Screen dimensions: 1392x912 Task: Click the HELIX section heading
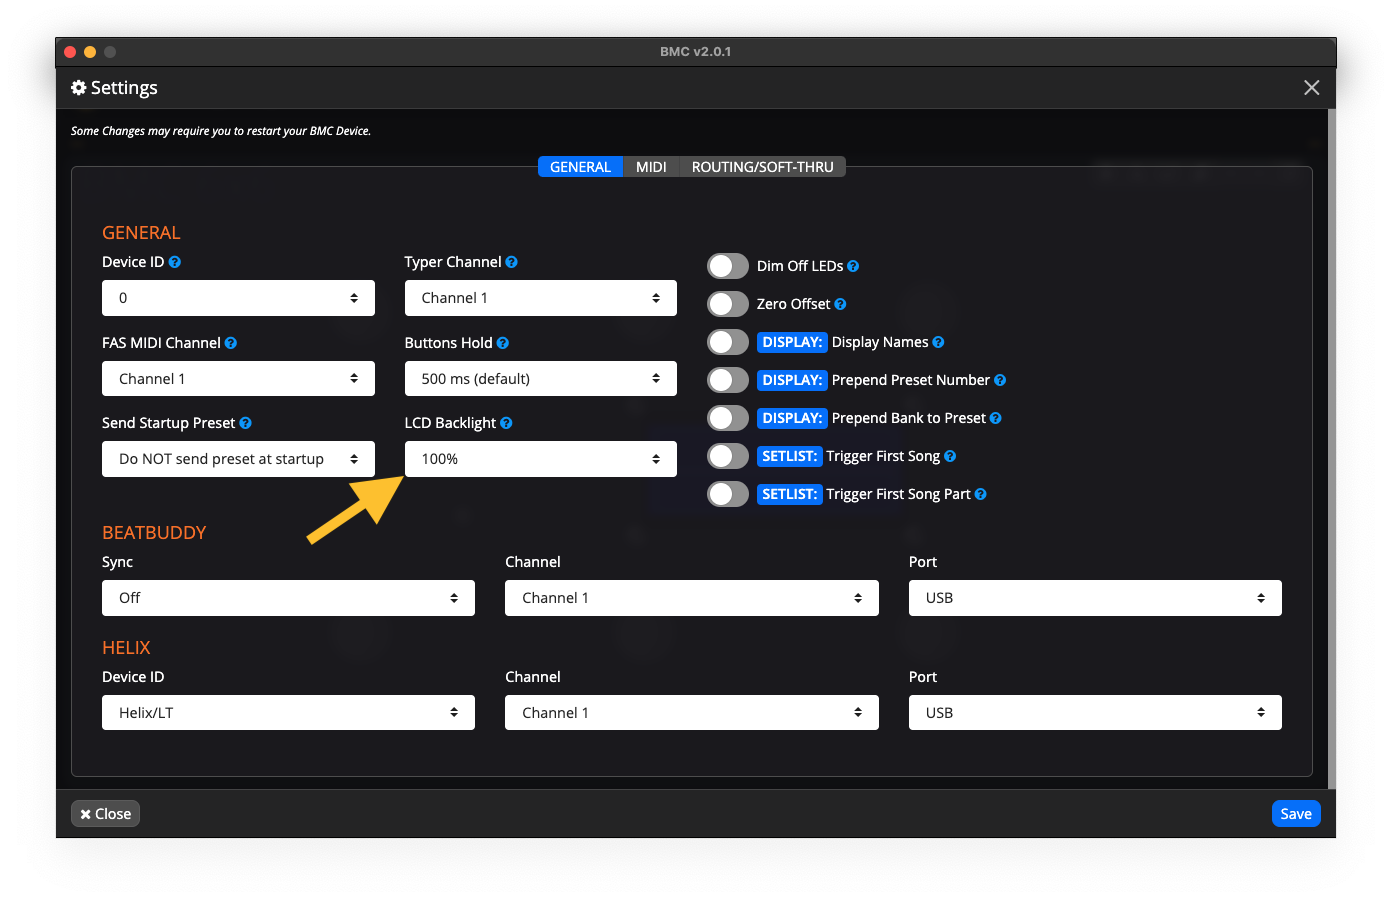[126, 648]
